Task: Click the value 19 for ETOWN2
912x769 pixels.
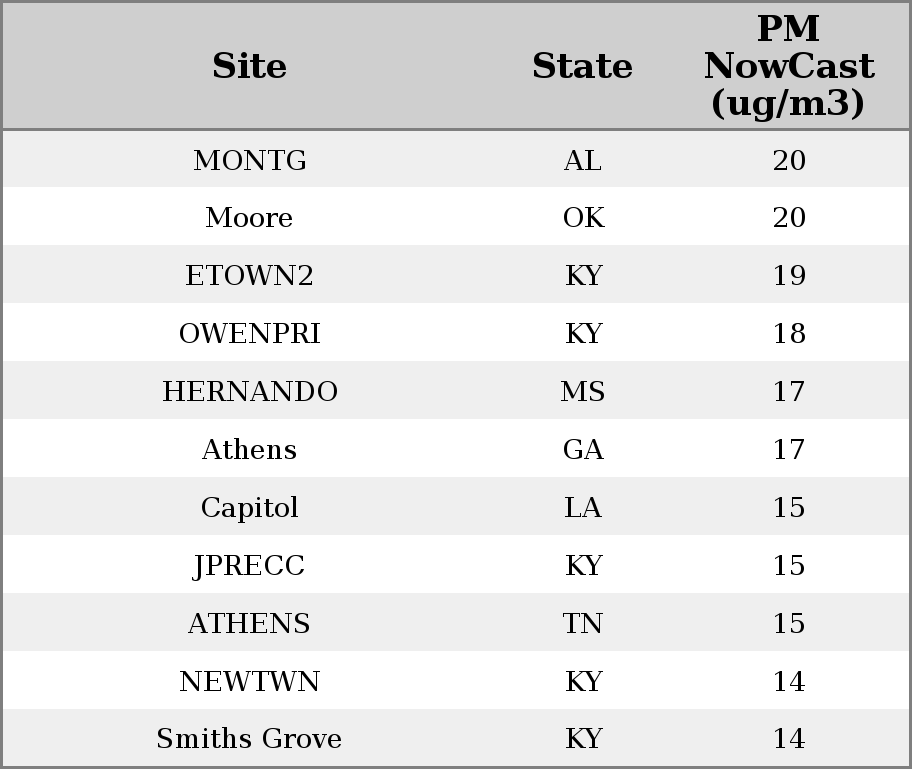Action: pyautogui.click(x=789, y=275)
